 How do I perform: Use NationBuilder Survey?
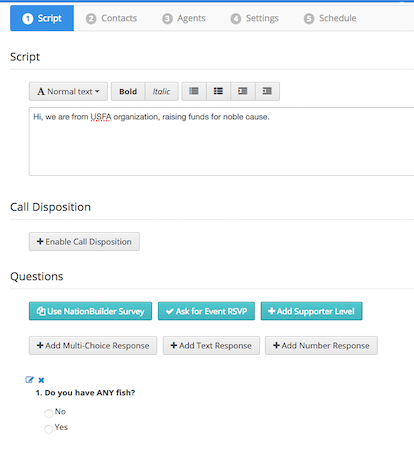[x=90, y=311]
